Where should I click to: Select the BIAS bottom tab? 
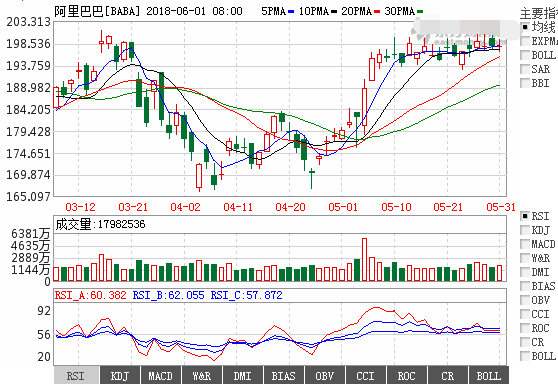point(283,376)
